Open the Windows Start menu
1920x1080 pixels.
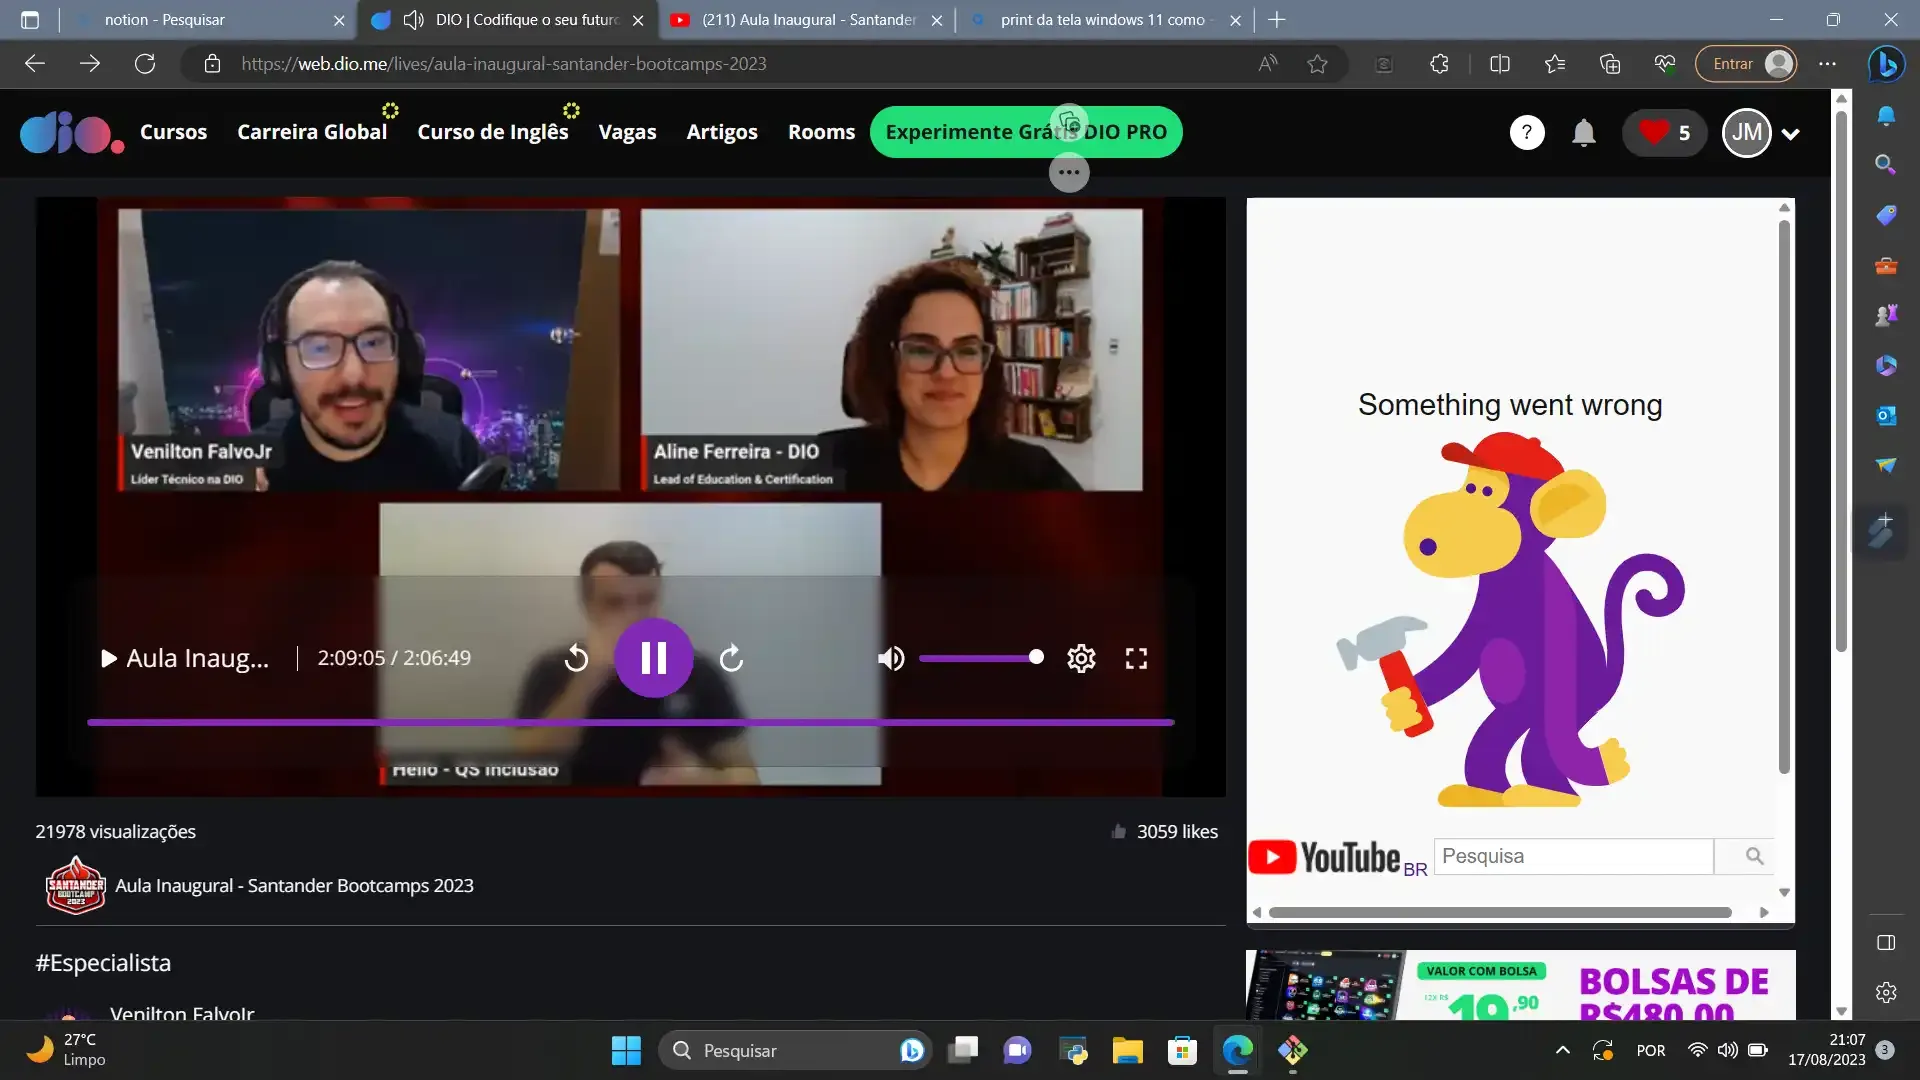[626, 1050]
